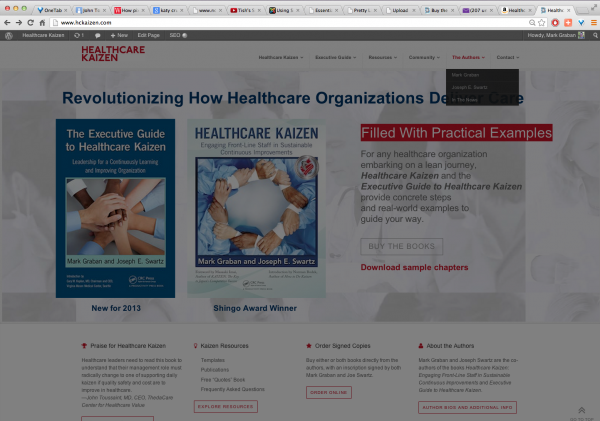Click the New for 2013 caption

[x=116, y=308]
